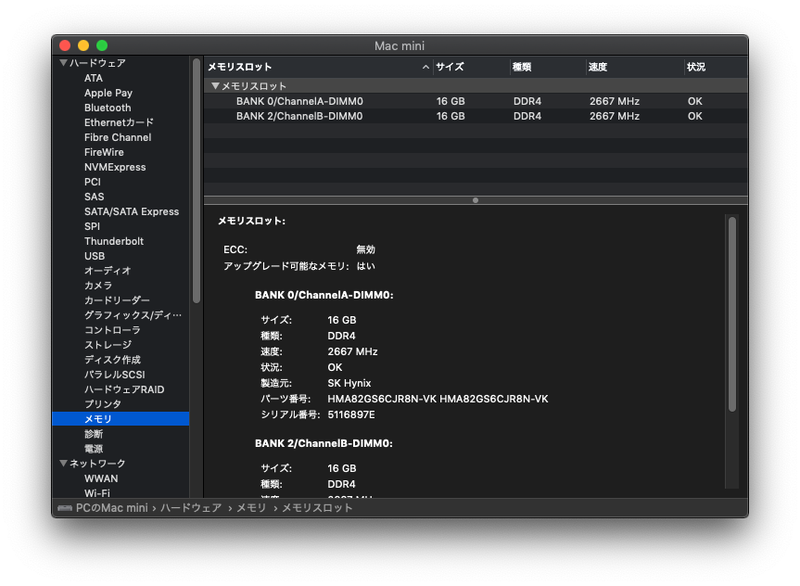Click manufacturer value SK Hynix

349,383
